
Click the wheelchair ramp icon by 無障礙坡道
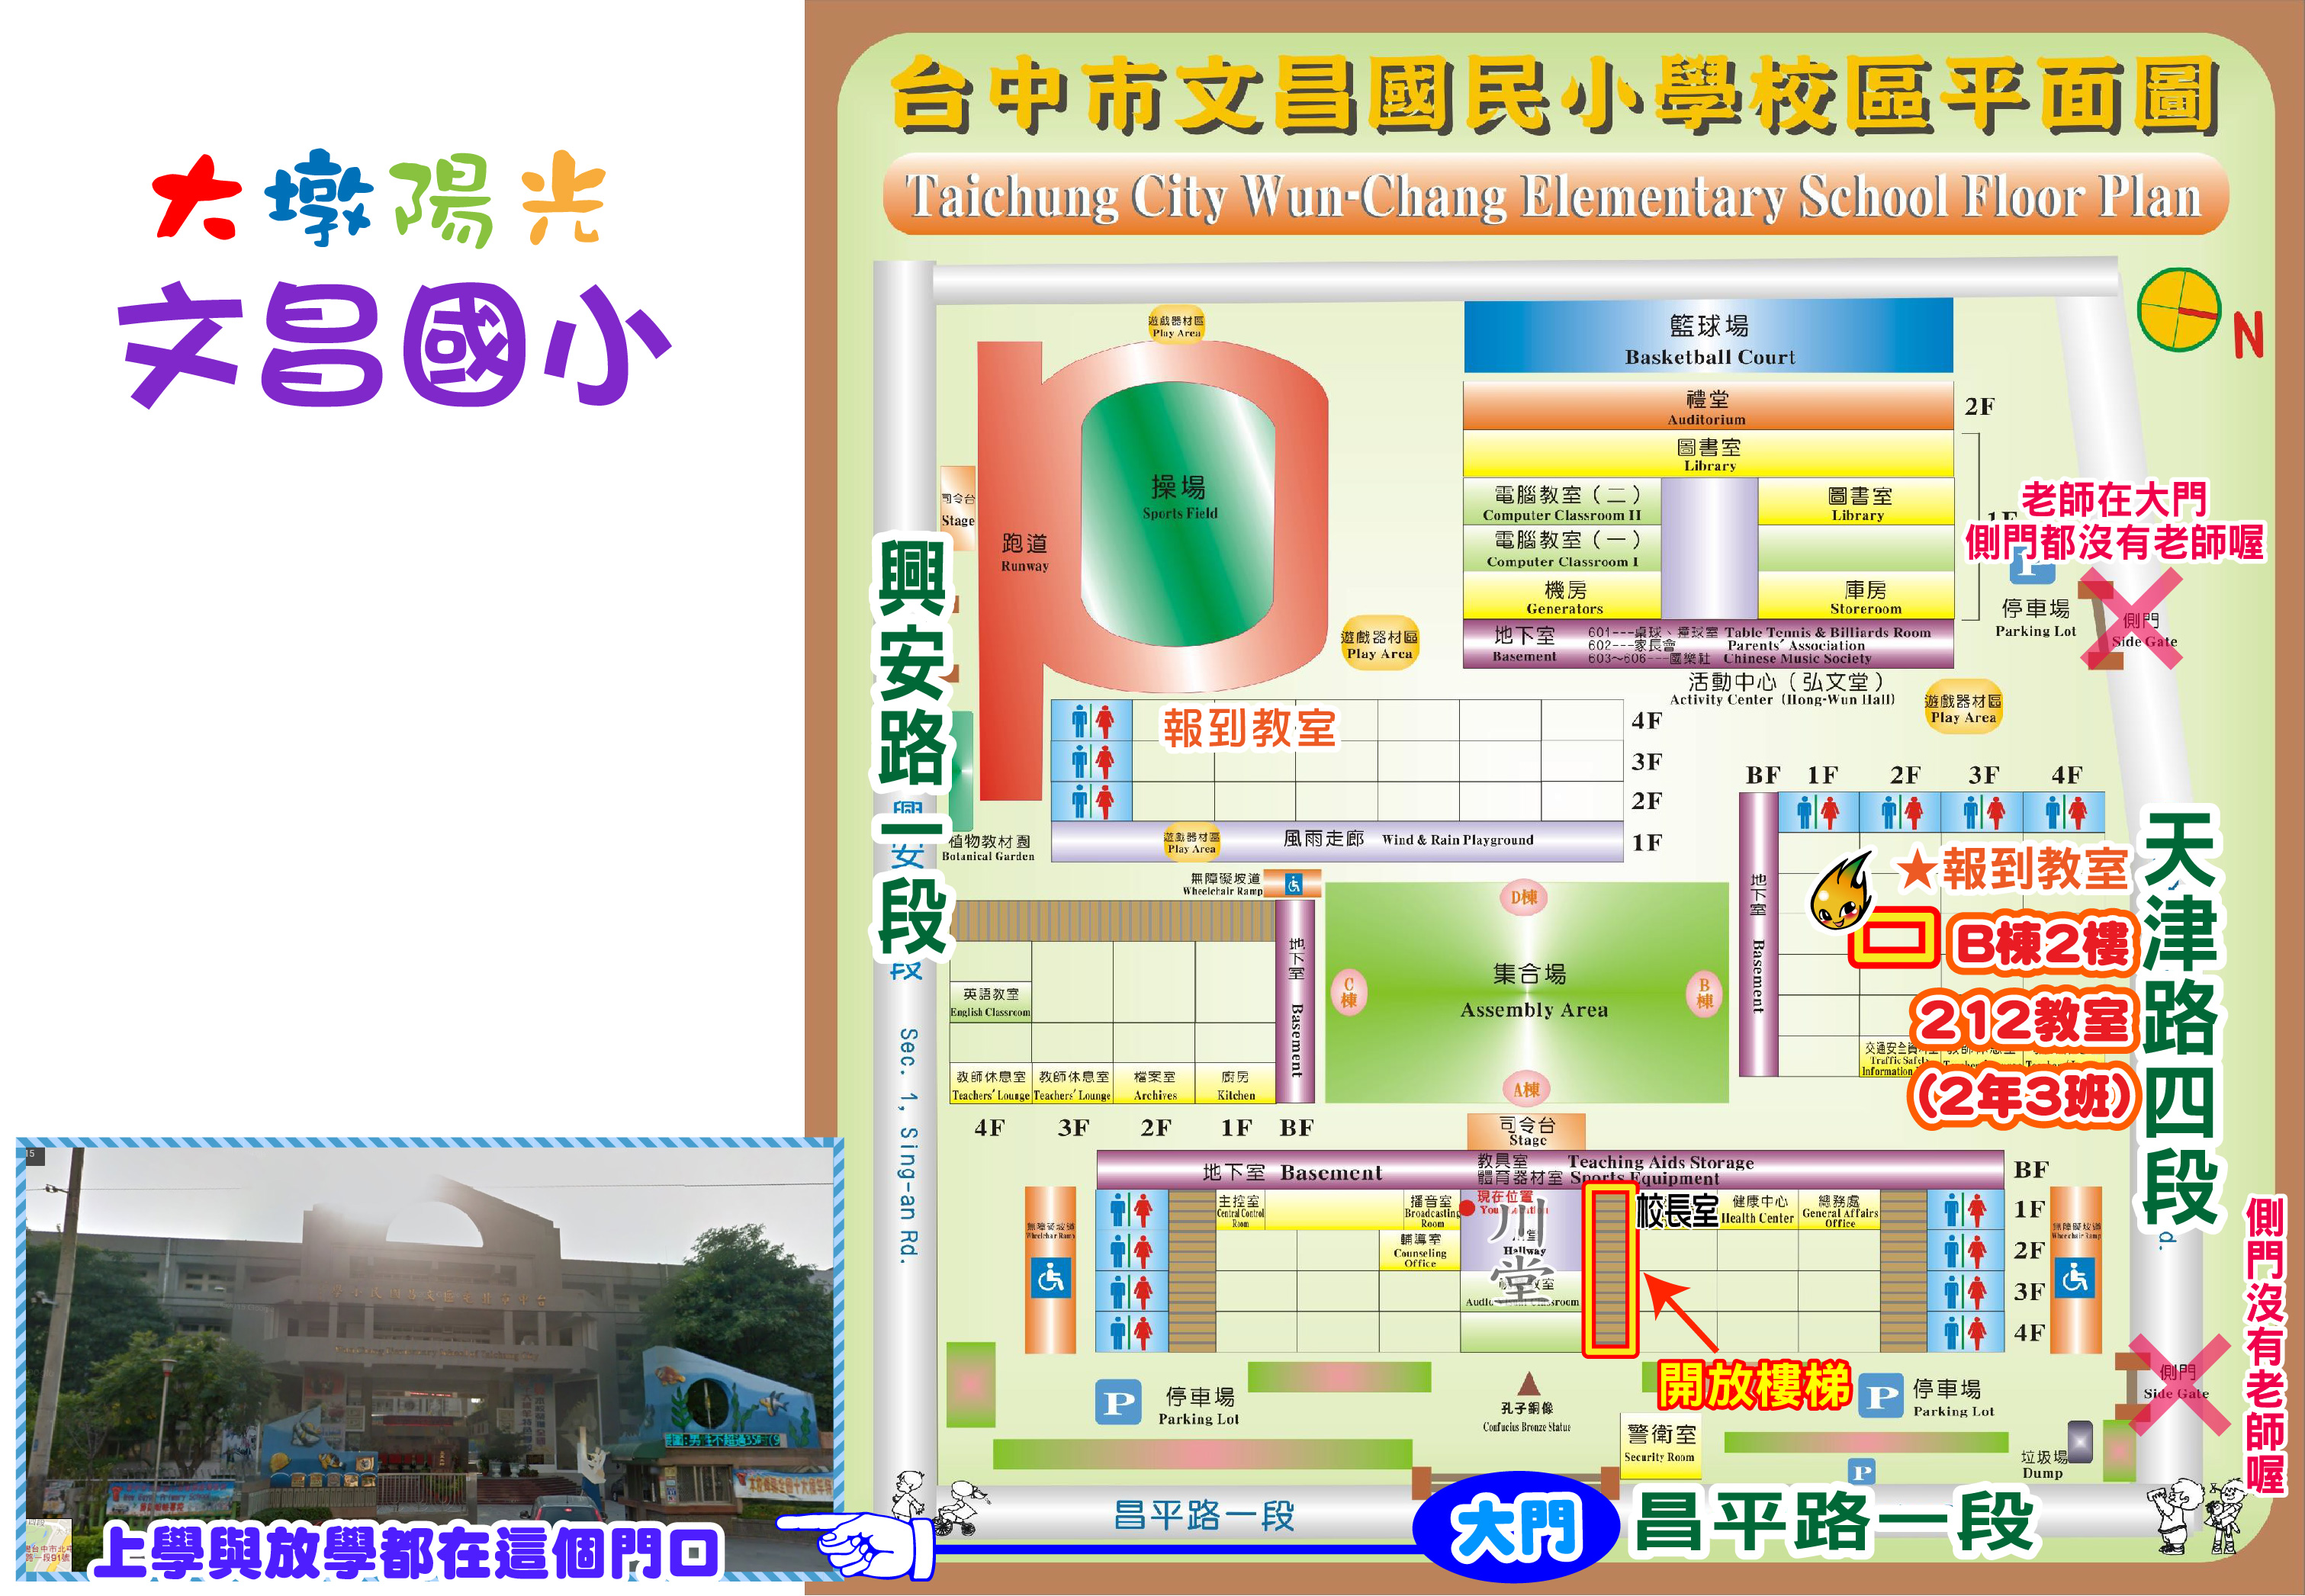[x=1293, y=884]
